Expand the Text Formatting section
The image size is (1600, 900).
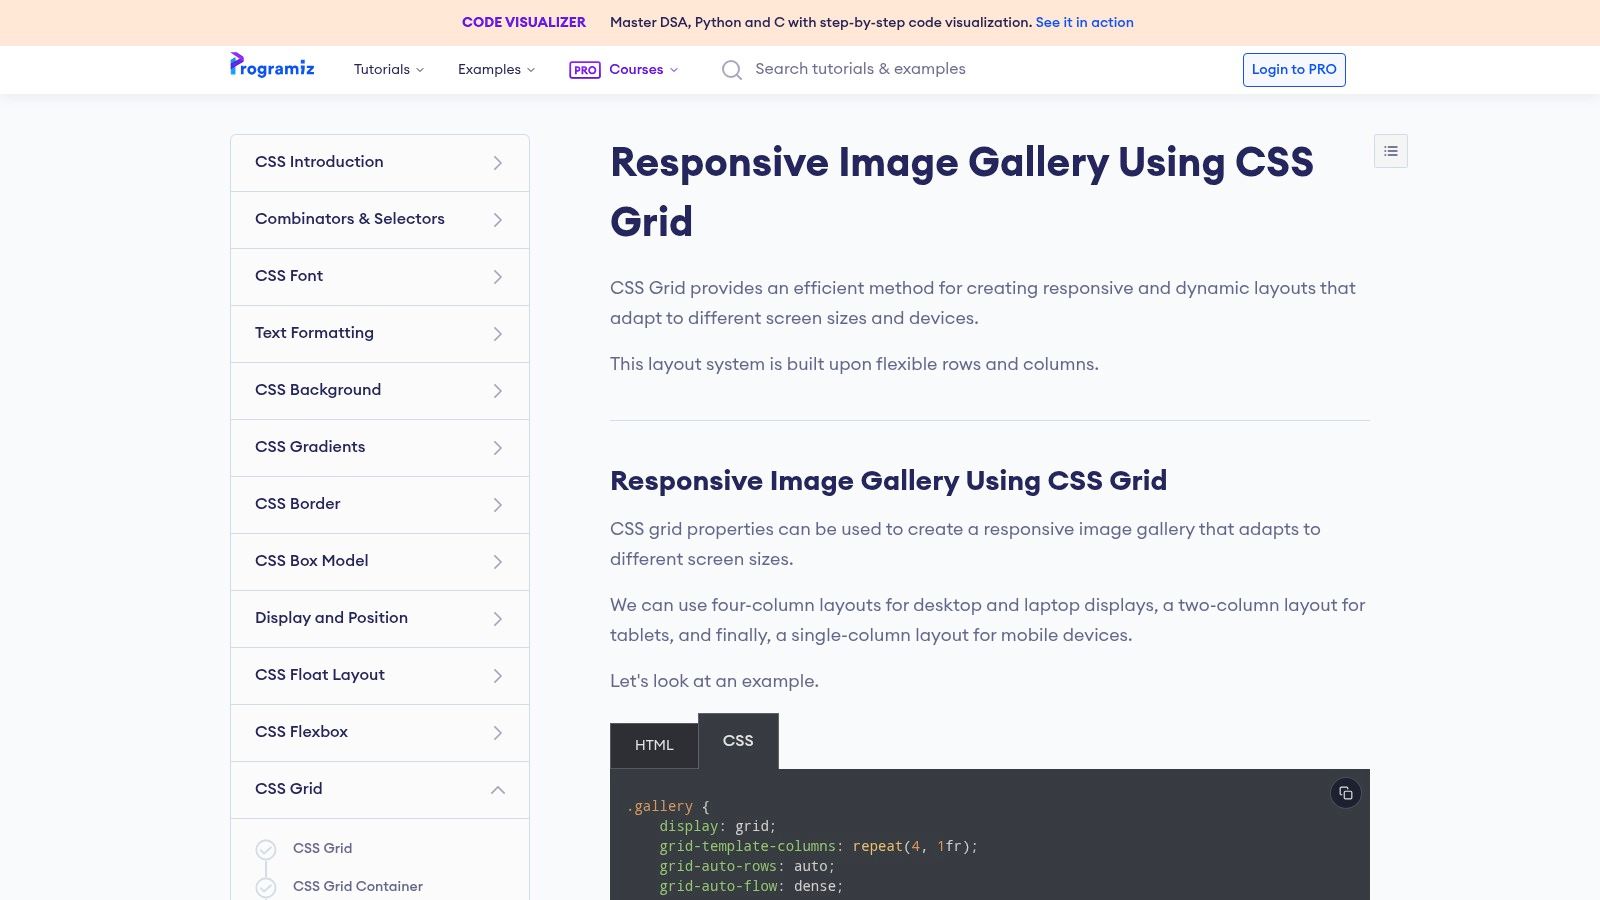coord(380,334)
